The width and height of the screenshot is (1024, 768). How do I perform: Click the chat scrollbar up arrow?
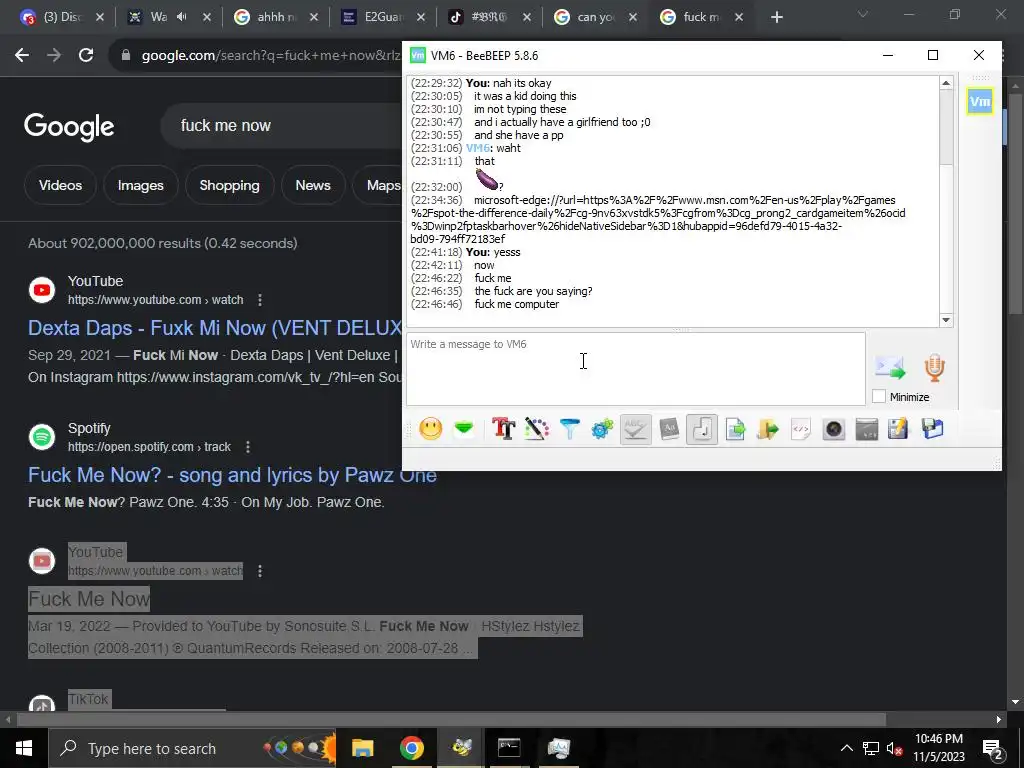[946, 83]
